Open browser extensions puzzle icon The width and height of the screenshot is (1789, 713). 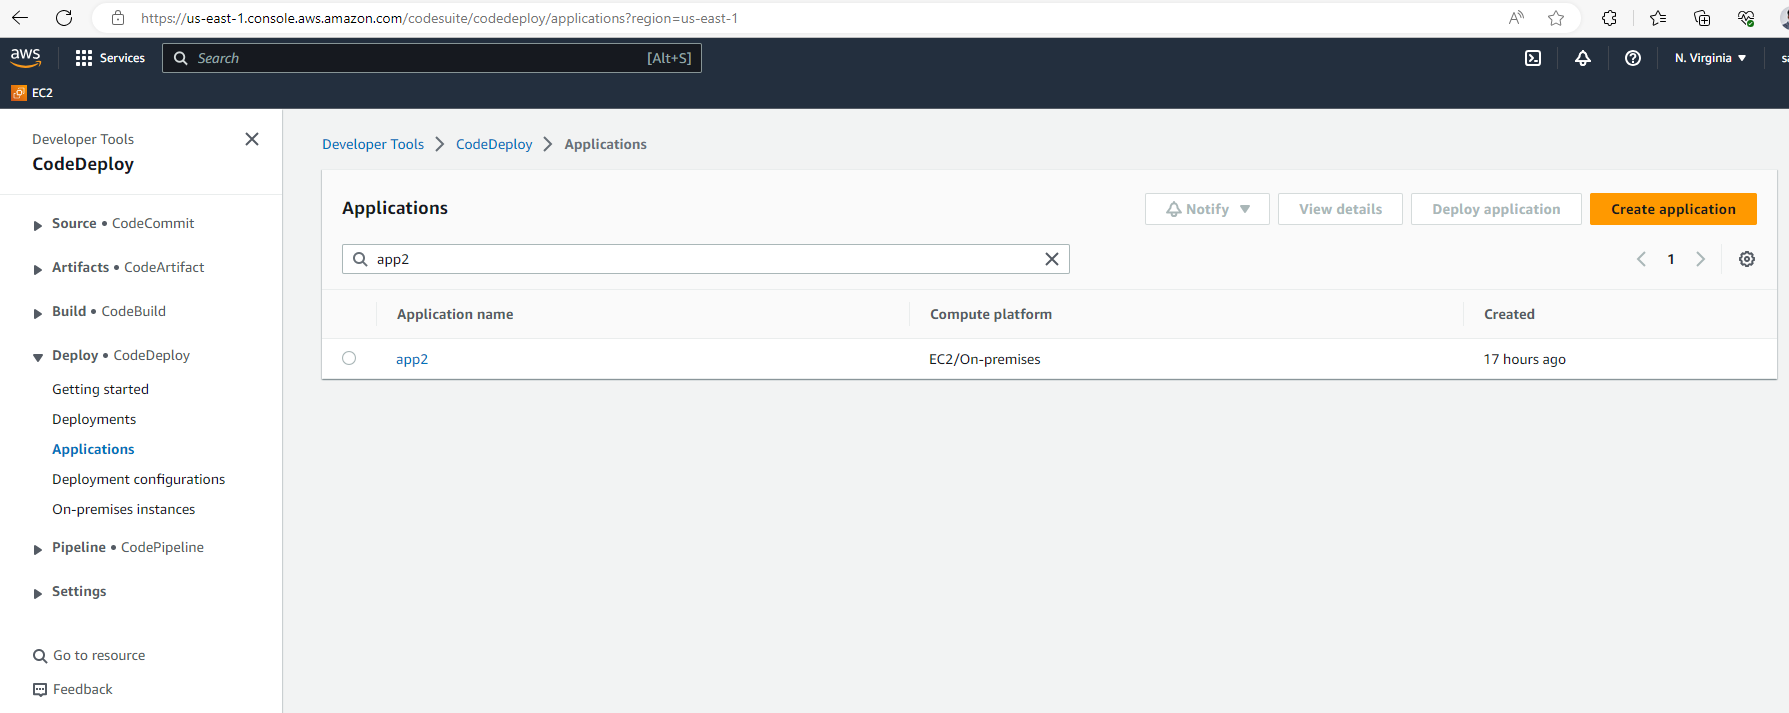[x=1609, y=18]
